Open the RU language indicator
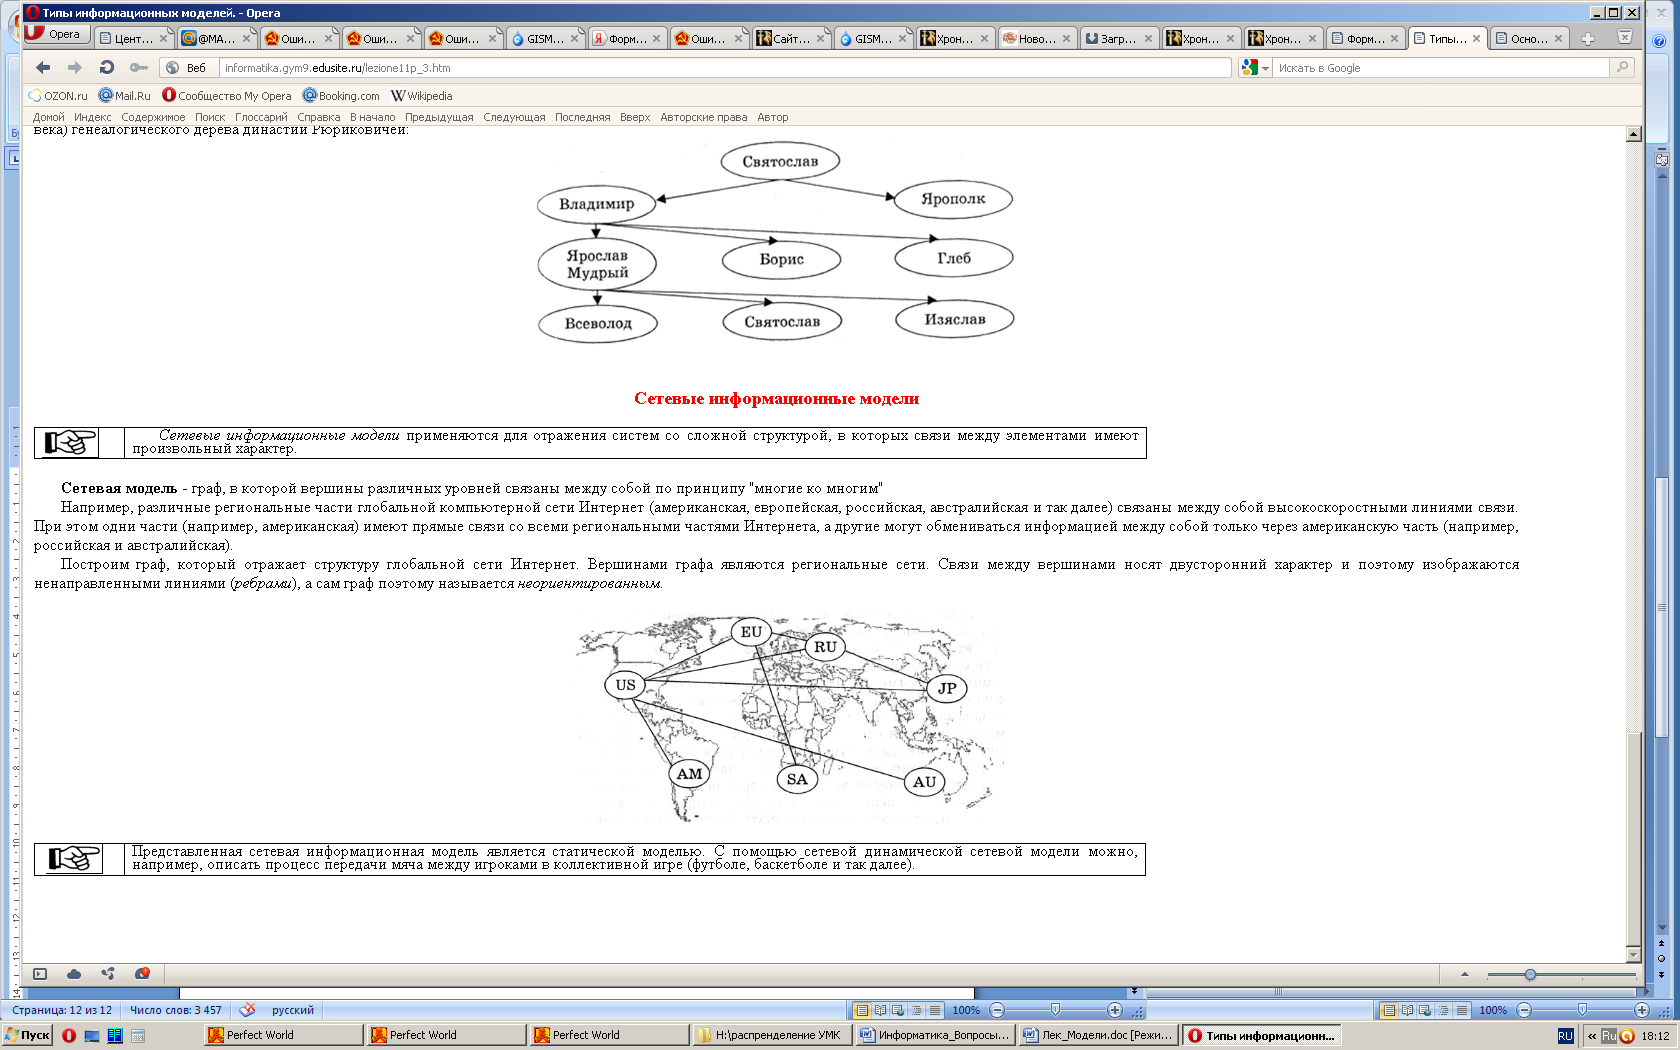 pyautogui.click(x=1566, y=1036)
